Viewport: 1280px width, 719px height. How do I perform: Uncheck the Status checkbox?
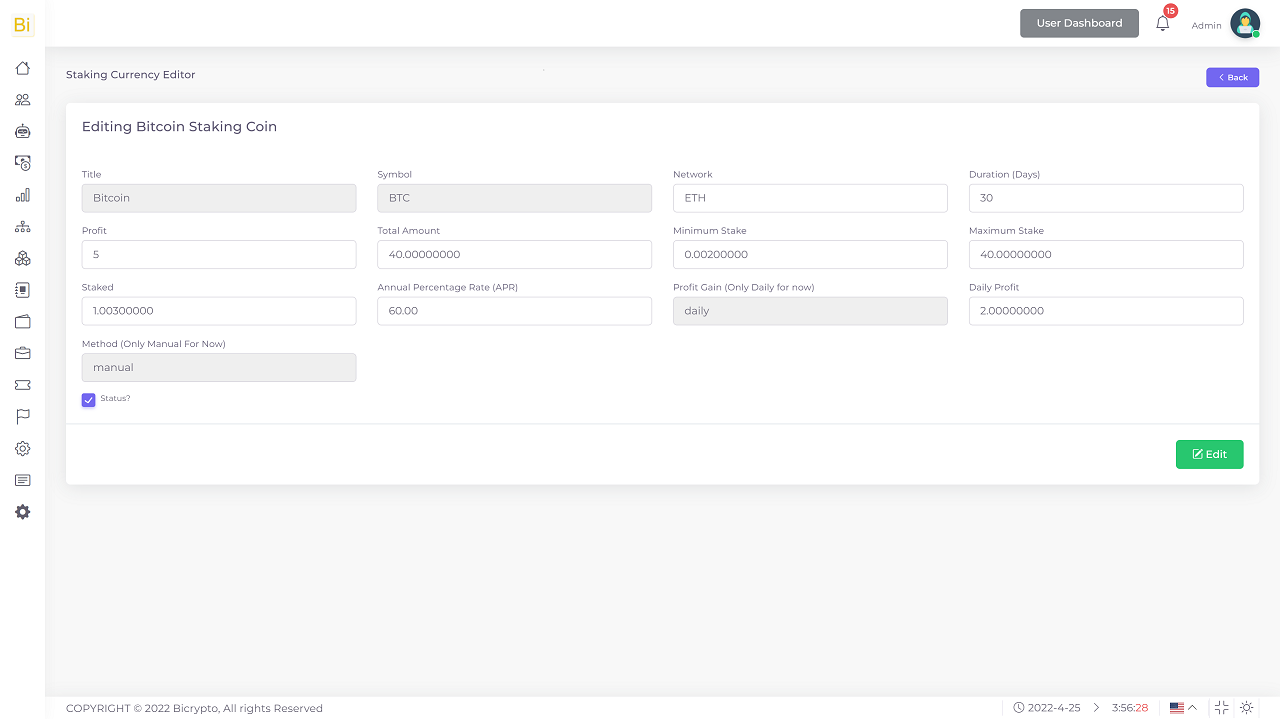pos(89,400)
